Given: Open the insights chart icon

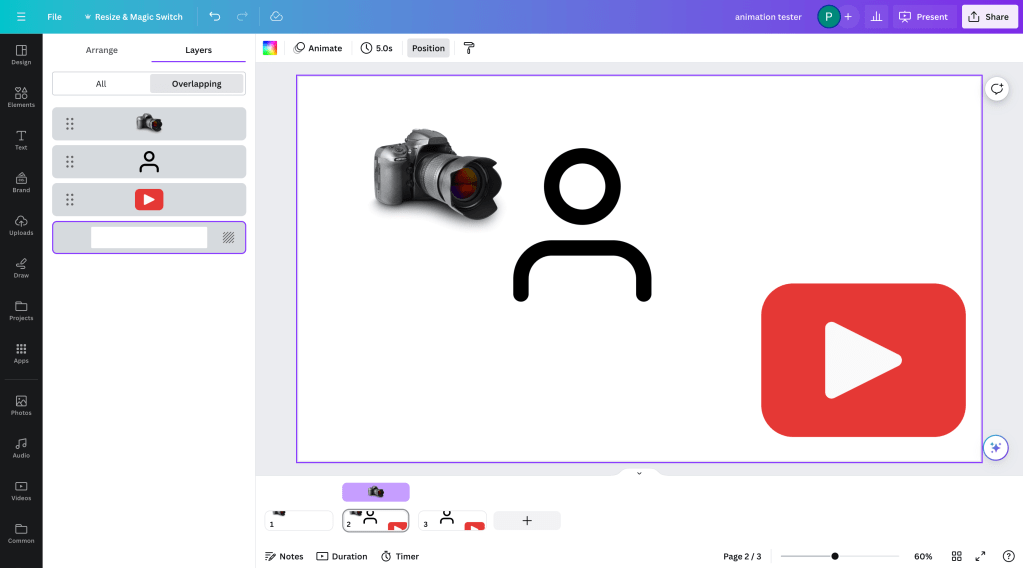Looking at the screenshot, I should click(876, 17).
